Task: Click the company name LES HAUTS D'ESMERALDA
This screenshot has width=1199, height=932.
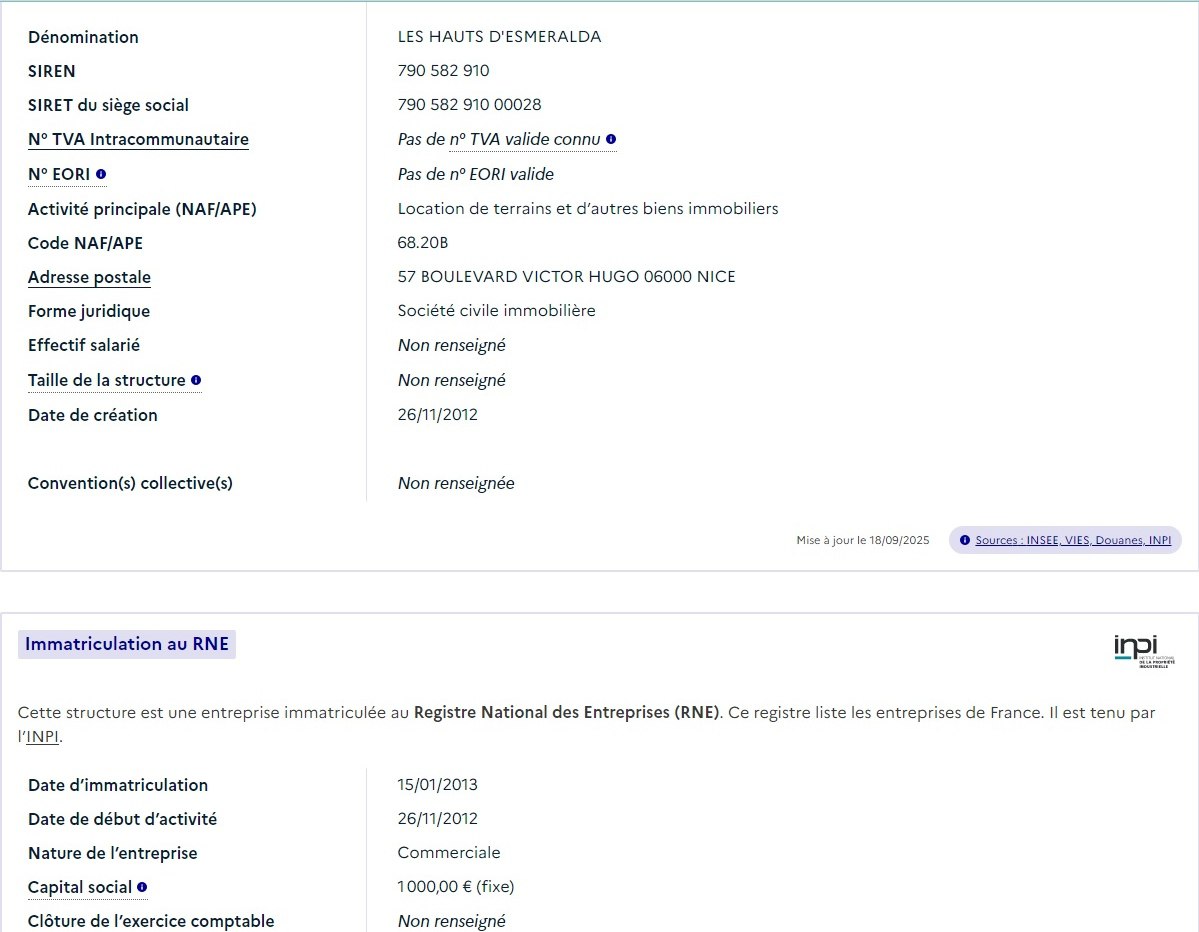Action: [x=499, y=37]
